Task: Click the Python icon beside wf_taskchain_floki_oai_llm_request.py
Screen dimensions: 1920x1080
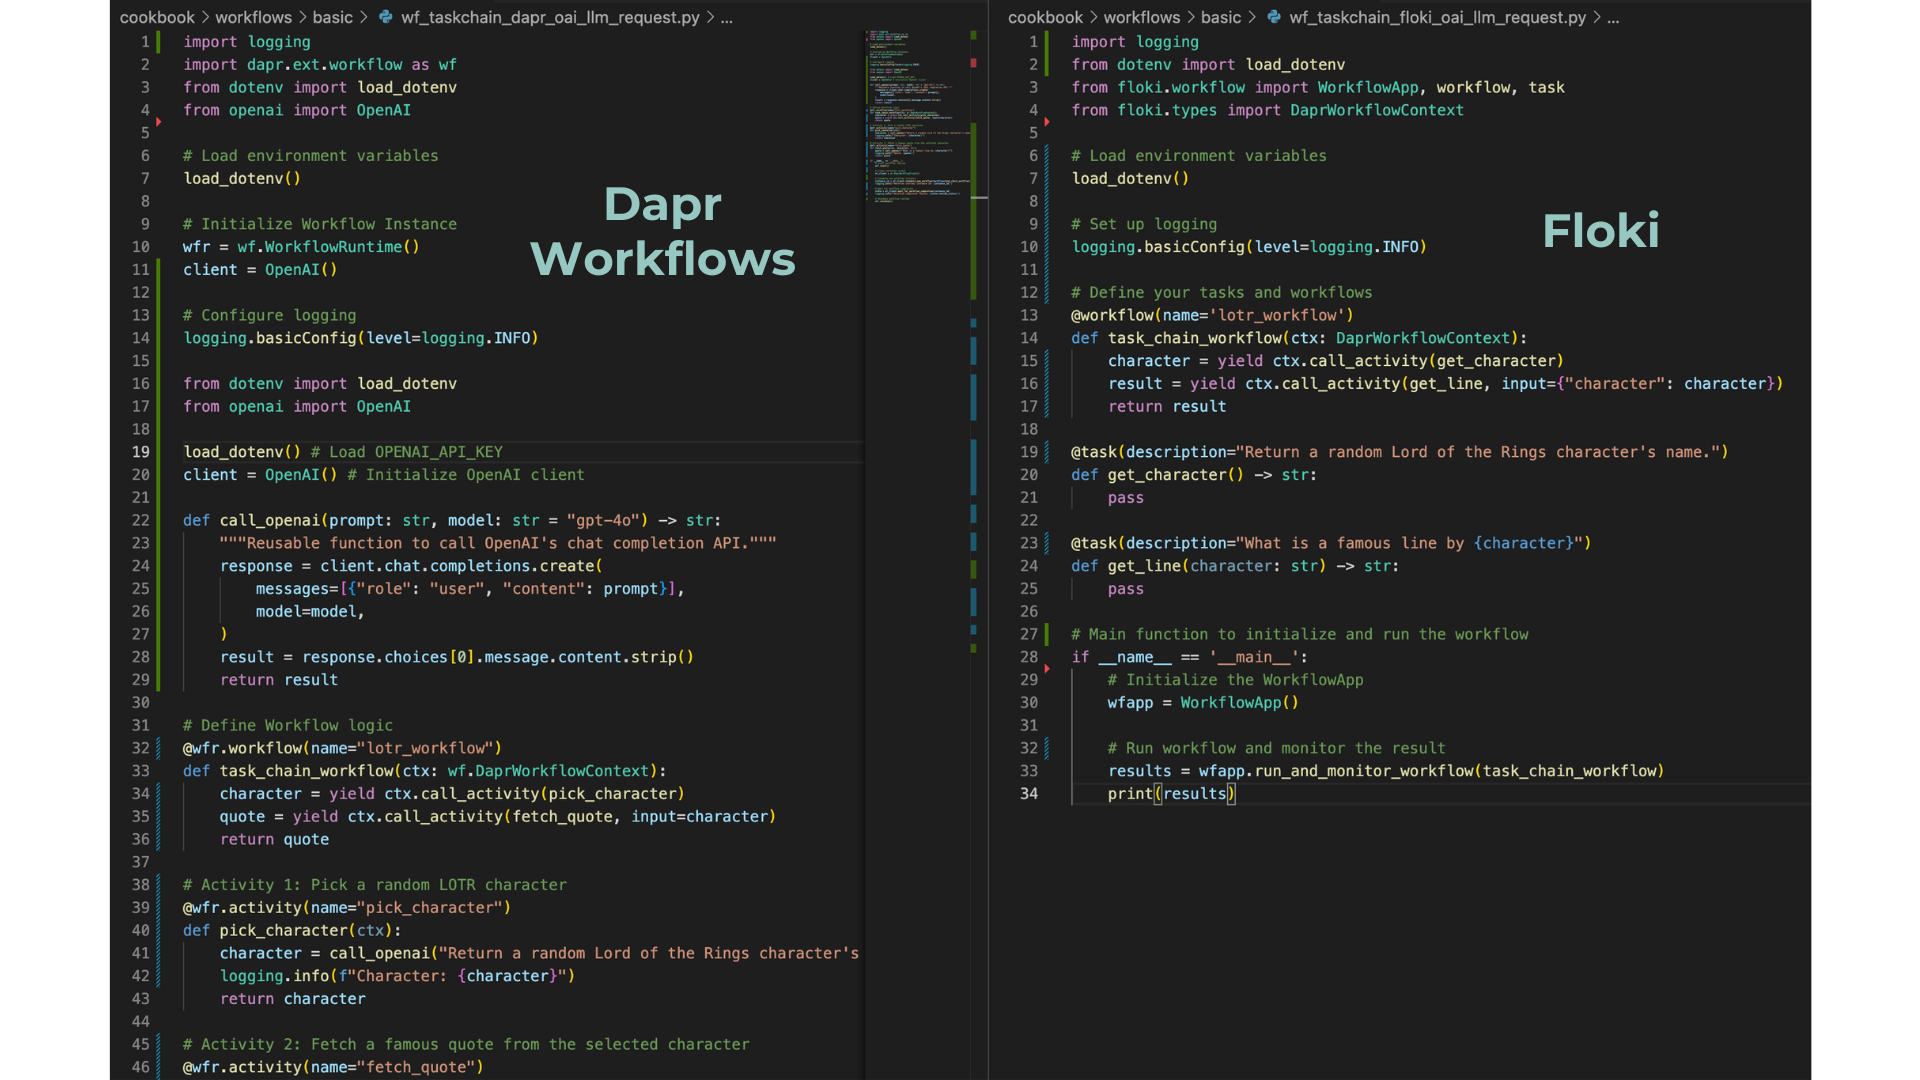Action: tap(1273, 17)
